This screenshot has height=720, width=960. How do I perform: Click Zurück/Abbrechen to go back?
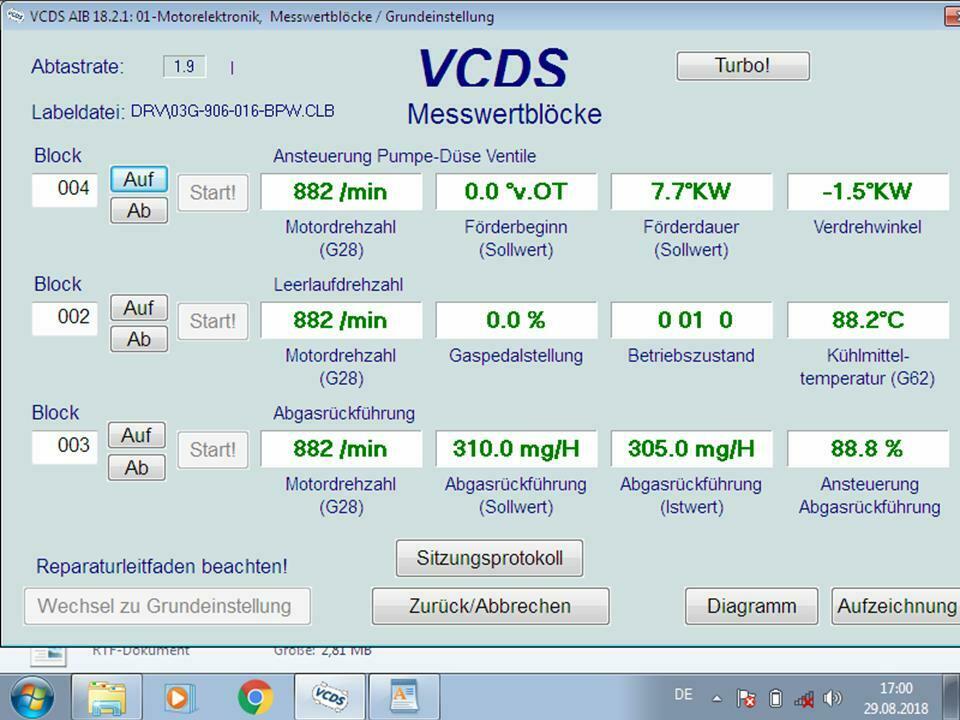coord(490,606)
